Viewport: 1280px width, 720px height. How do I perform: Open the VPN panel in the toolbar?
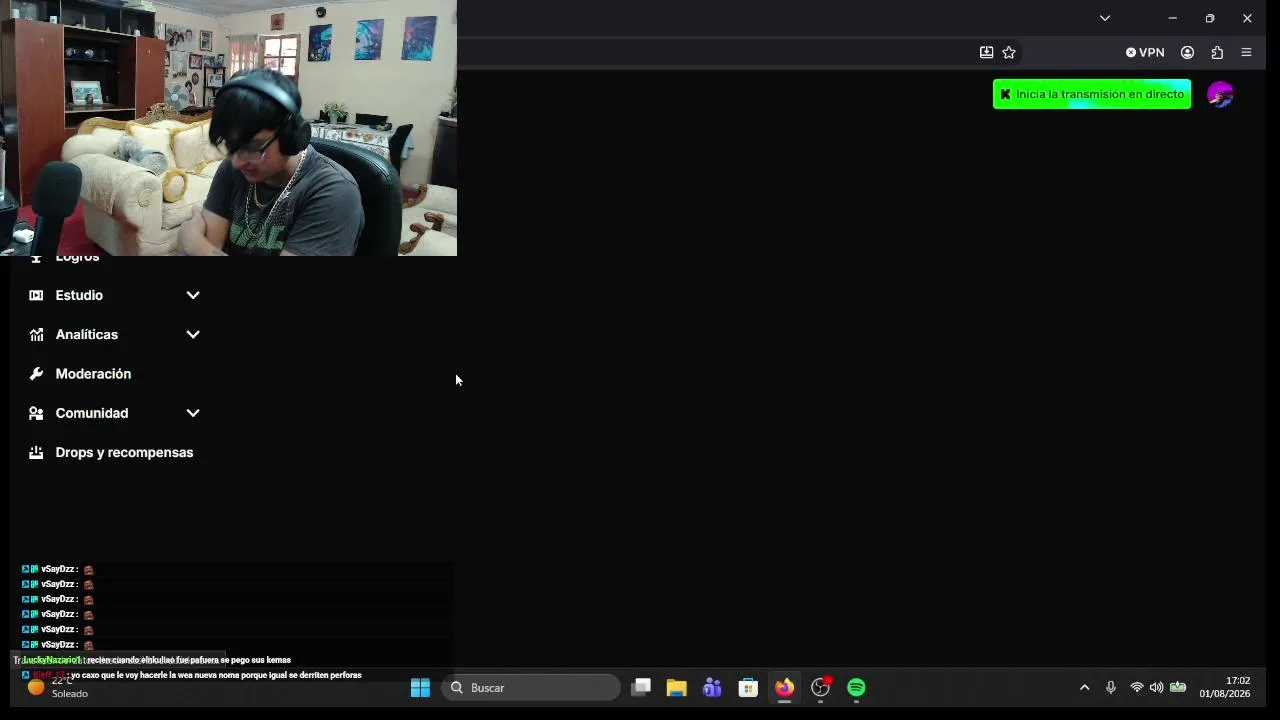[1145, 52]
